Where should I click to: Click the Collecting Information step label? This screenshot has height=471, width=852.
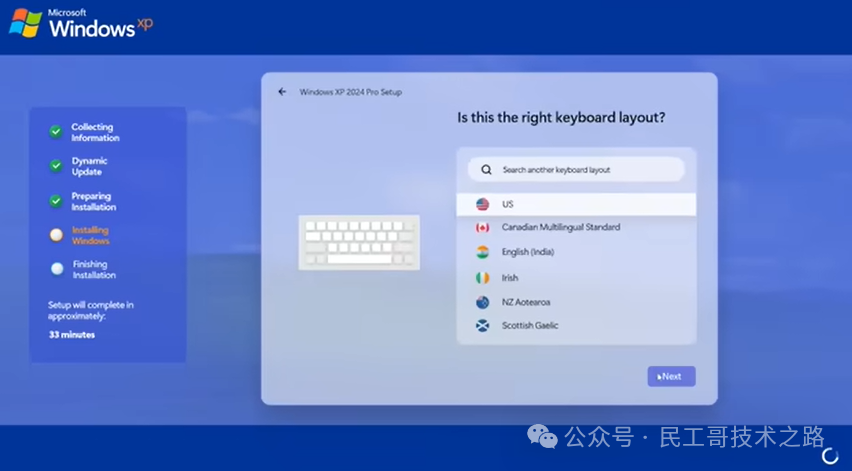[95, 132]
